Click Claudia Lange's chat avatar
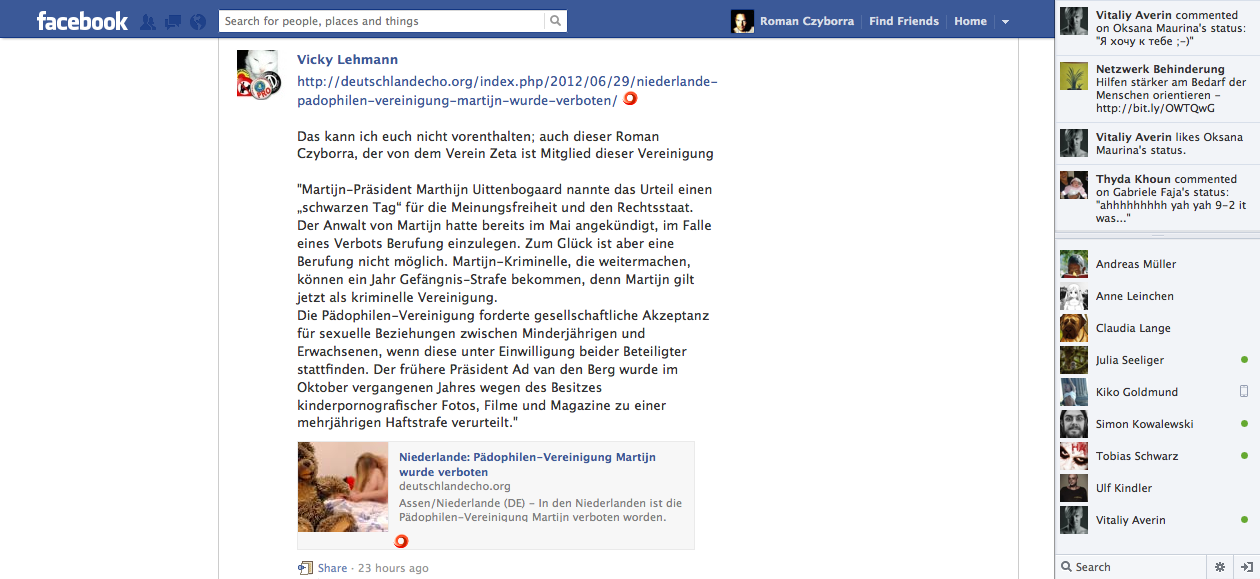The height and width of the screenshot is (579, 1260). [x=1074, y=328]
